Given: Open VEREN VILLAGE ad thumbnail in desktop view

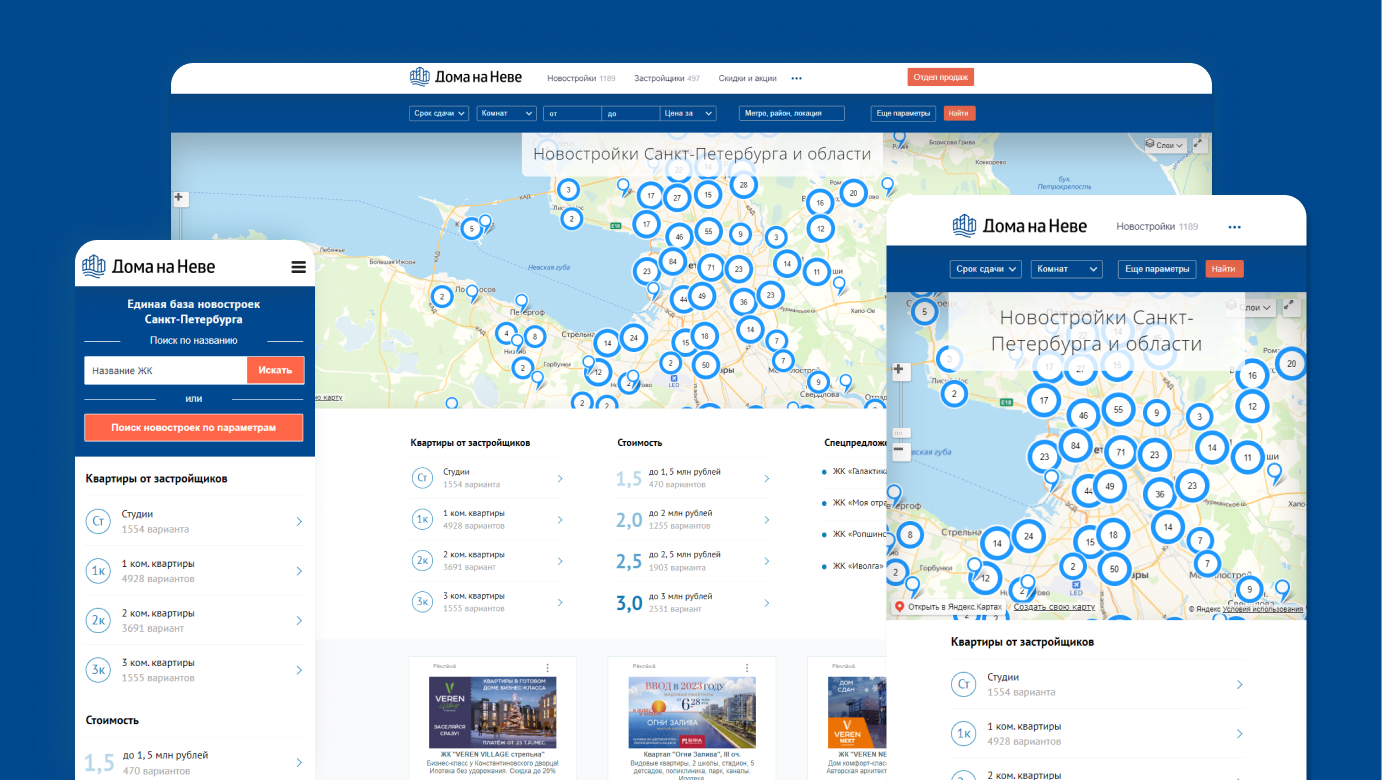Looking at the screenshot, I should point(492,713).
